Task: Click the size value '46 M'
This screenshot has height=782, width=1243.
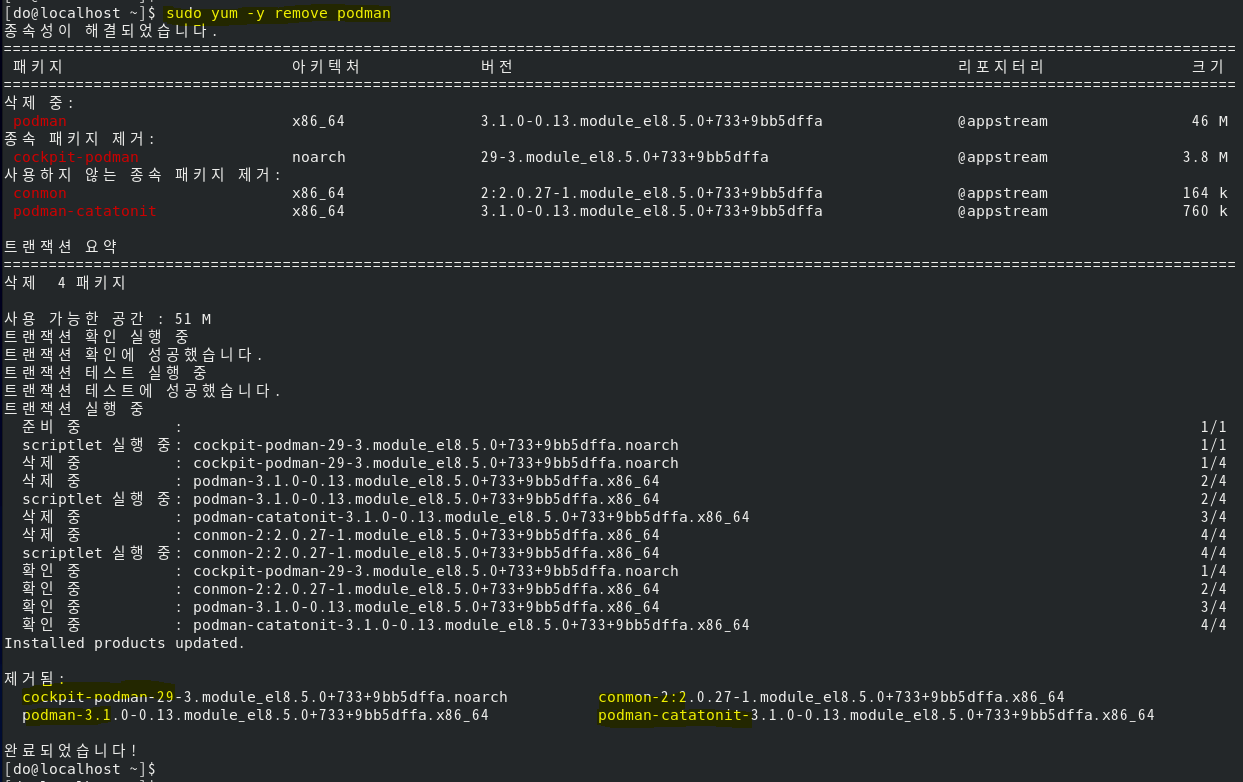Action: [x=1209, y=121]
